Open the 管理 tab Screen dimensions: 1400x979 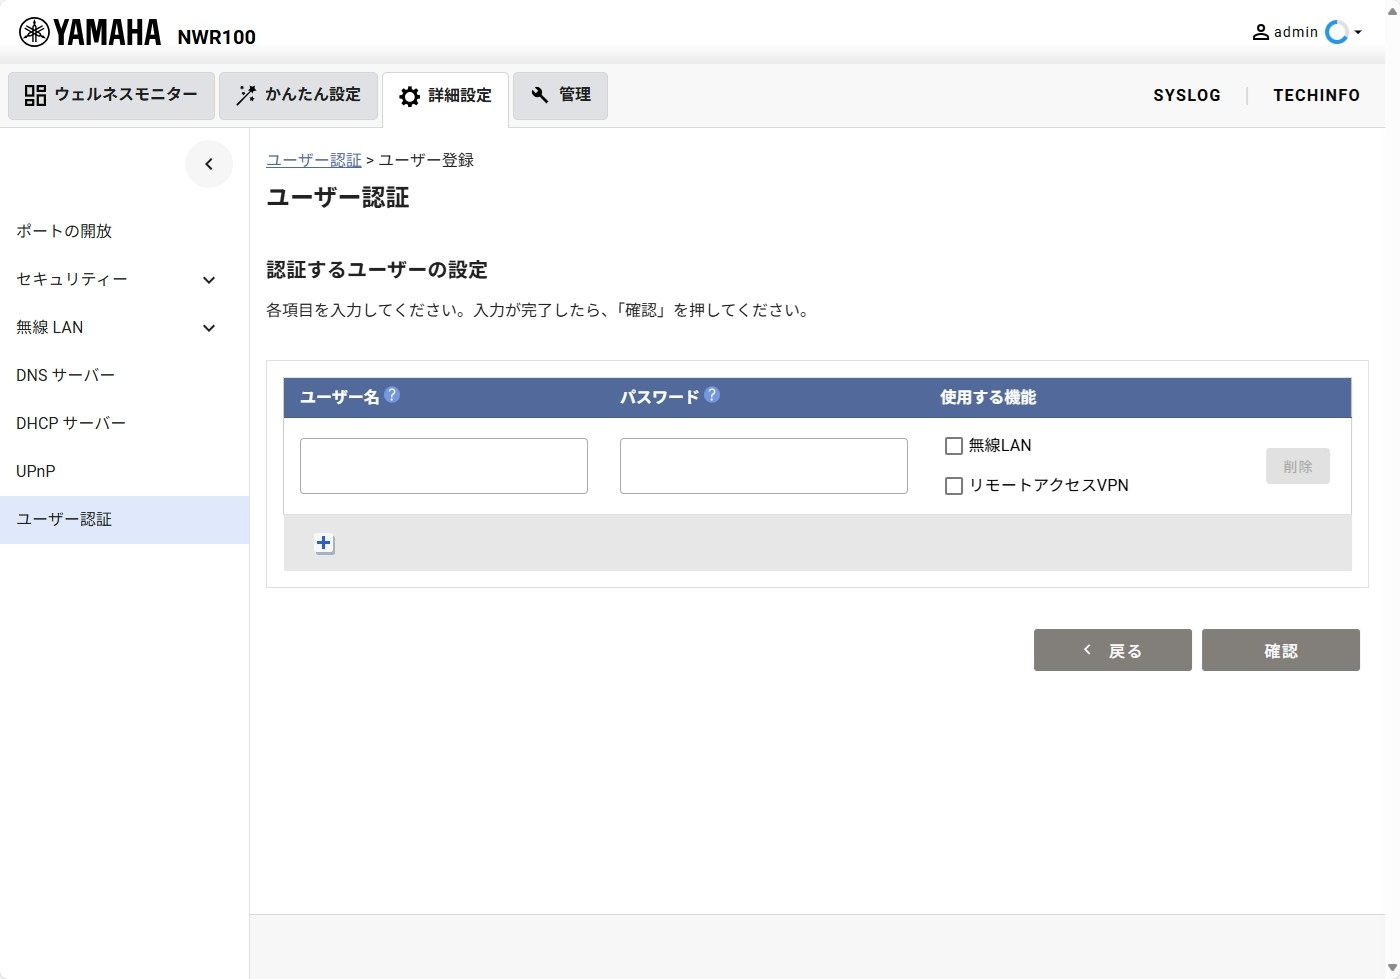(560, 95)
